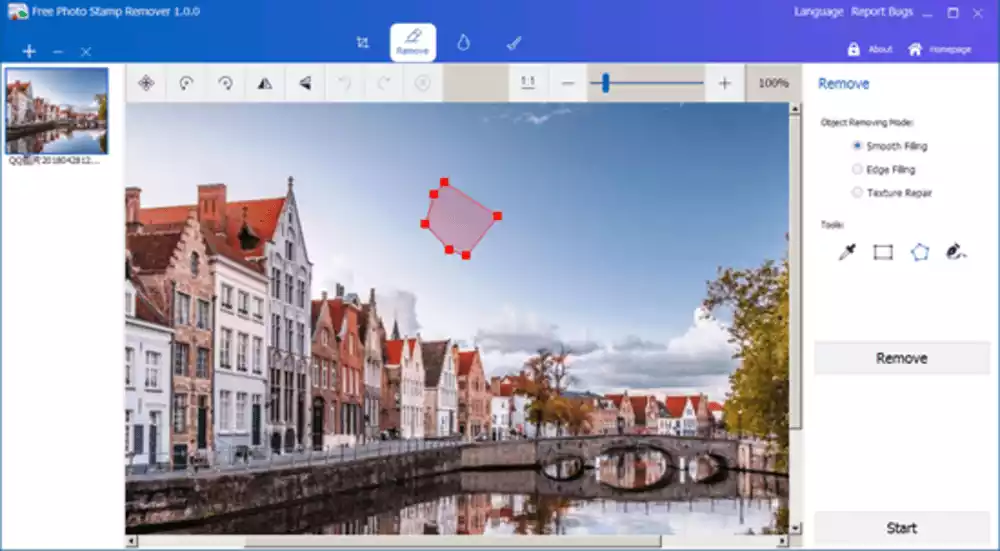The height and width of the screenshot is (551, 1000).
Task: Click the app logo icon in title bar
Action: 18,11
